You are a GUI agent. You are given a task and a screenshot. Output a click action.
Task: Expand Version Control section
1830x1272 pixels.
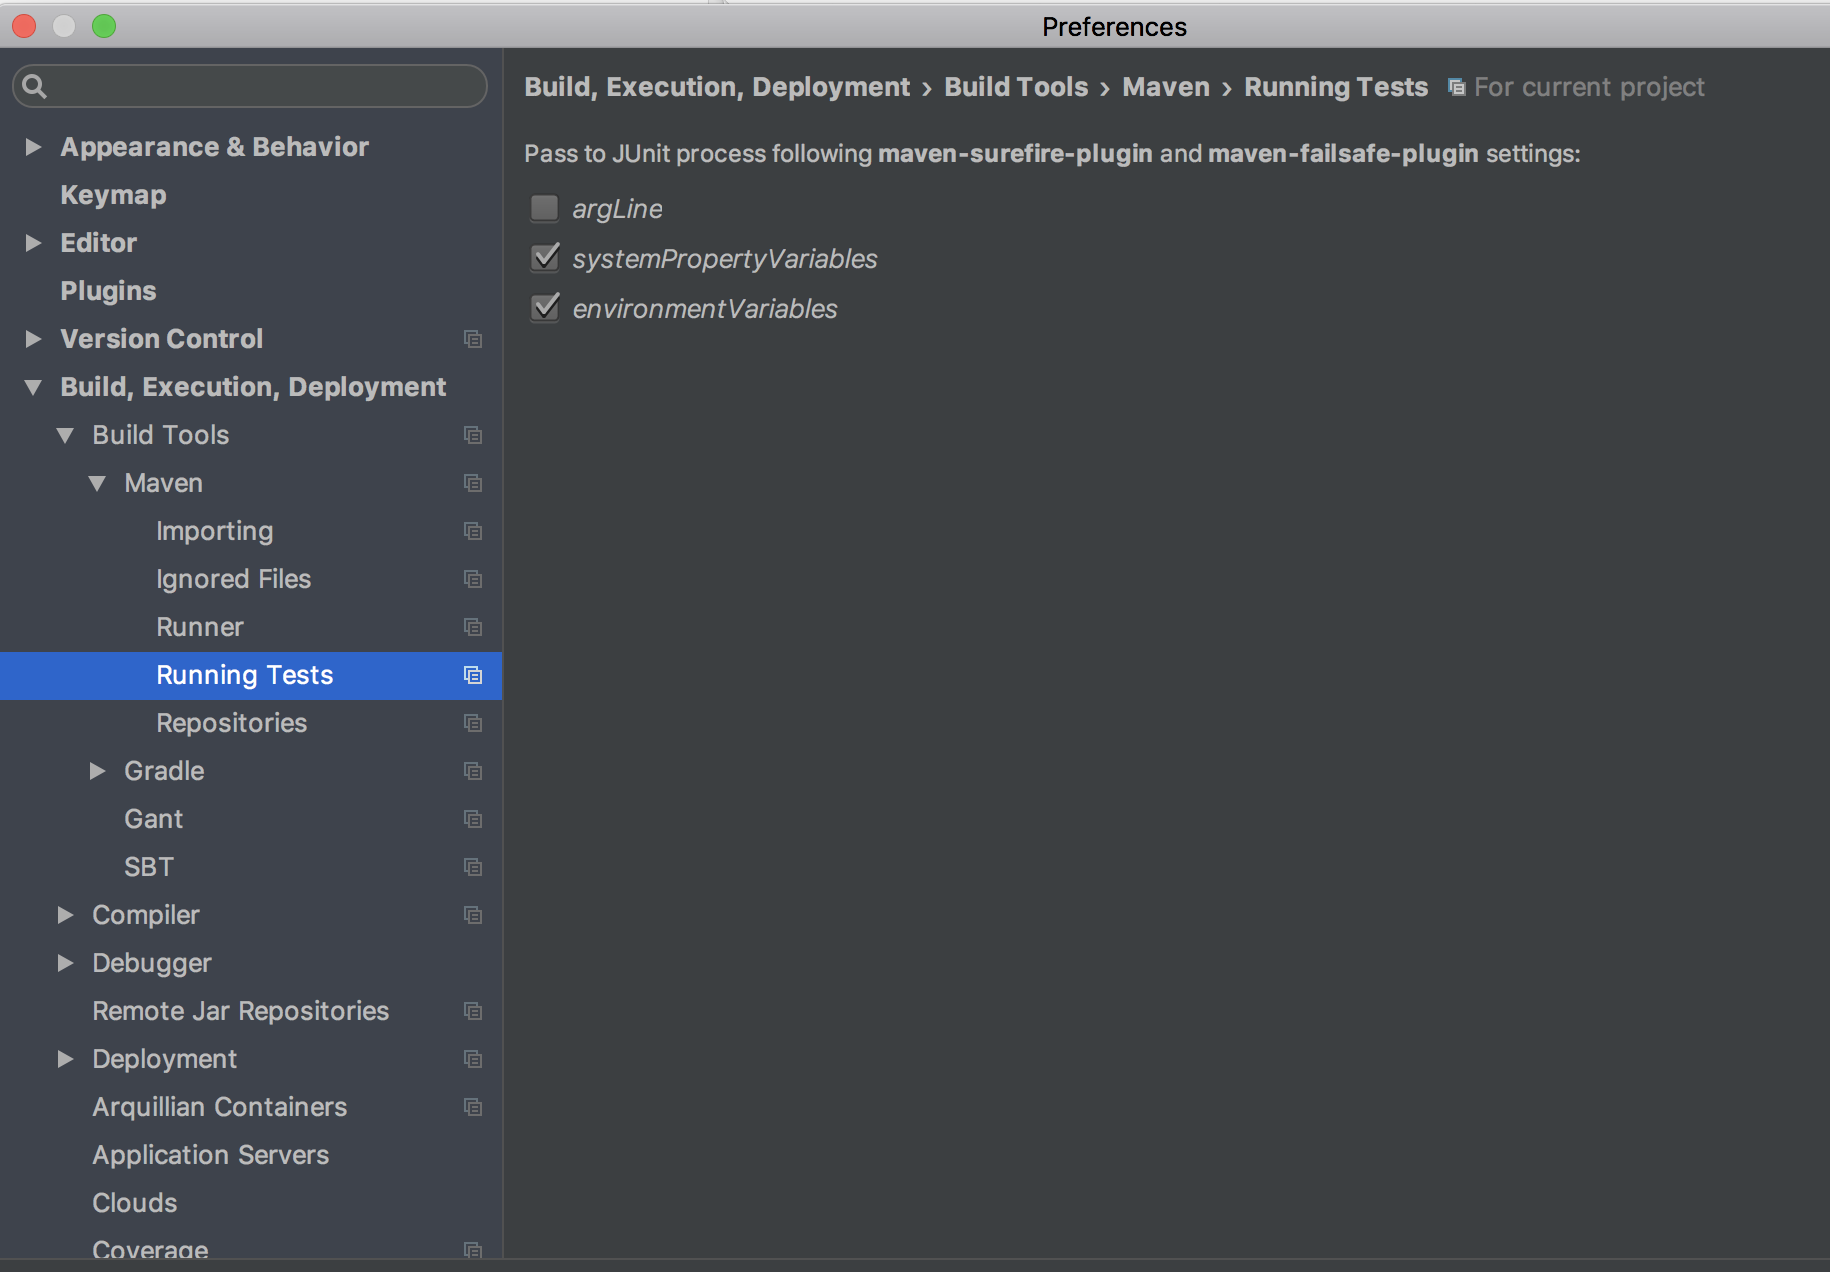(x=33, y=339)
